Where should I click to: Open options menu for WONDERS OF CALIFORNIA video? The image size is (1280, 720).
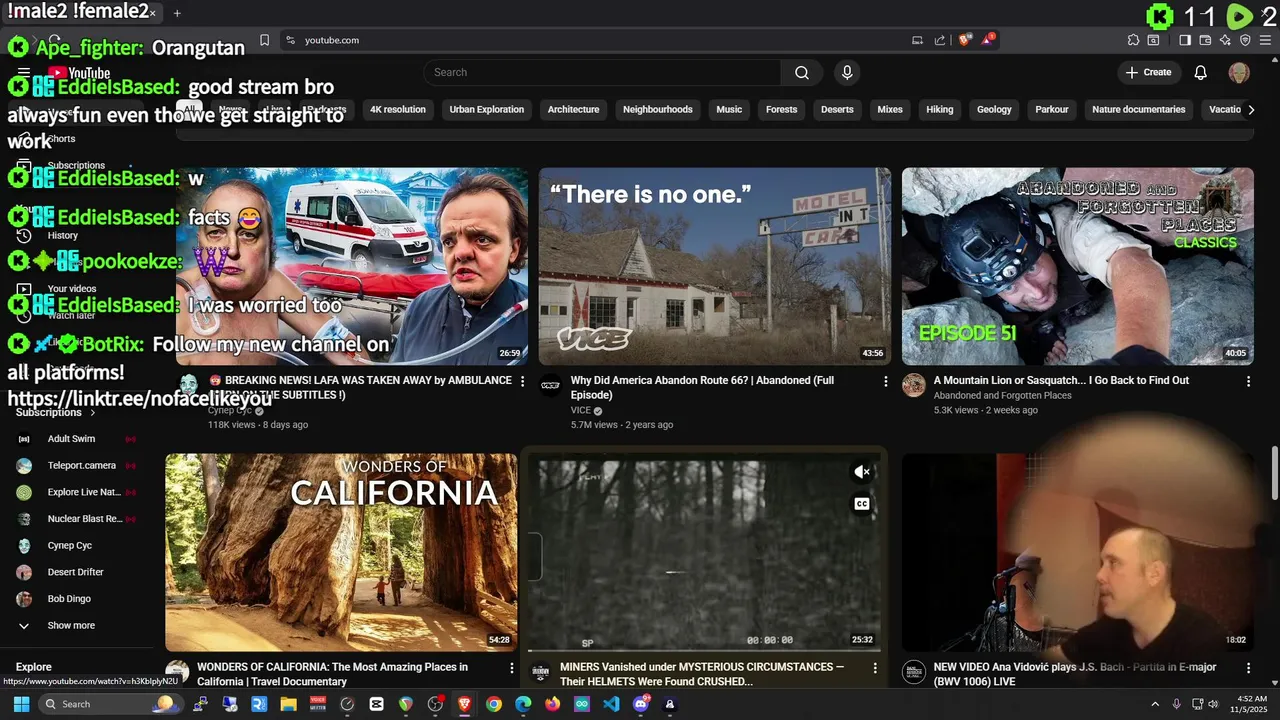(511, 667)
